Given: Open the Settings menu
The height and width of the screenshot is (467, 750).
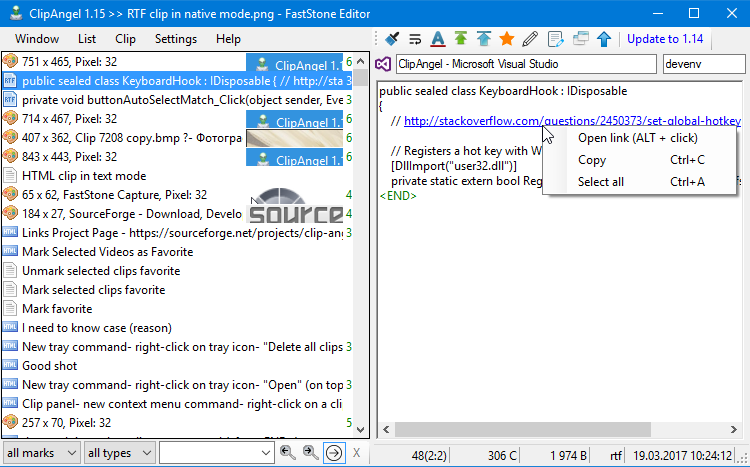Looking at the screenshot, I should coord(176,39).
